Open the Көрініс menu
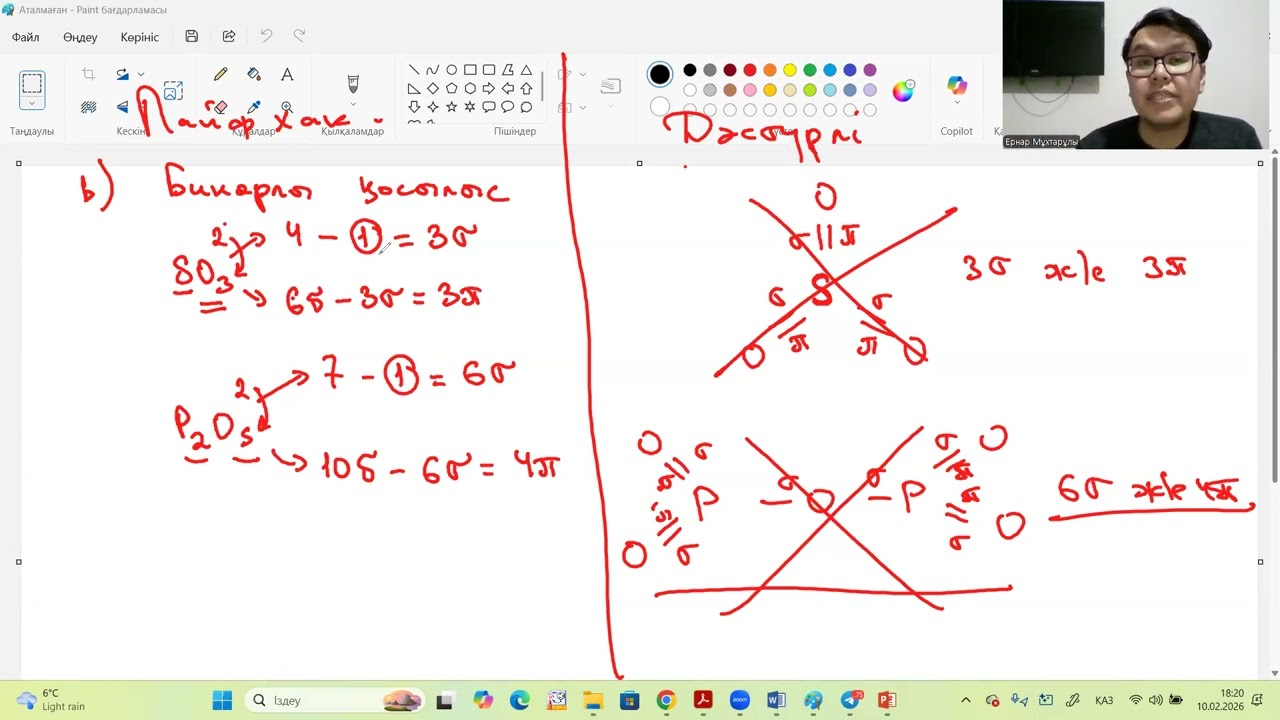 [x=140, y=37]
